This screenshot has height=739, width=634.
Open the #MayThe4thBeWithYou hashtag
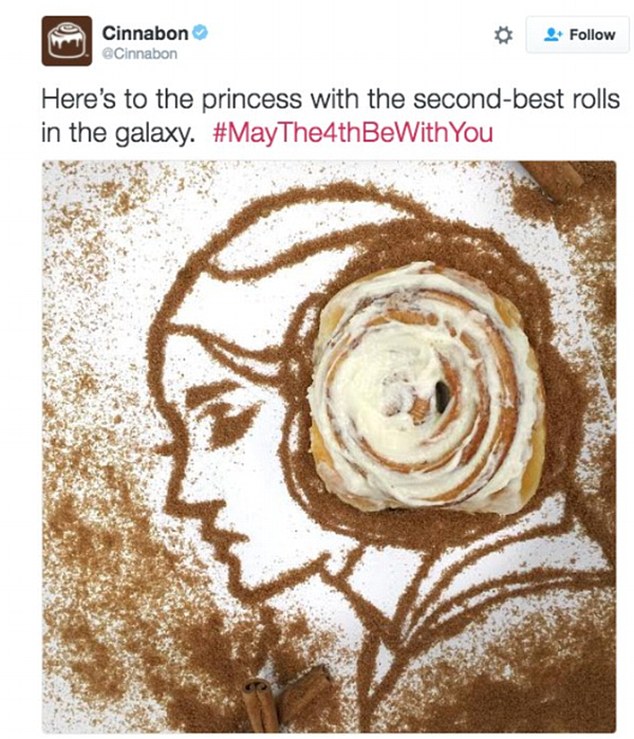point(353,132)
